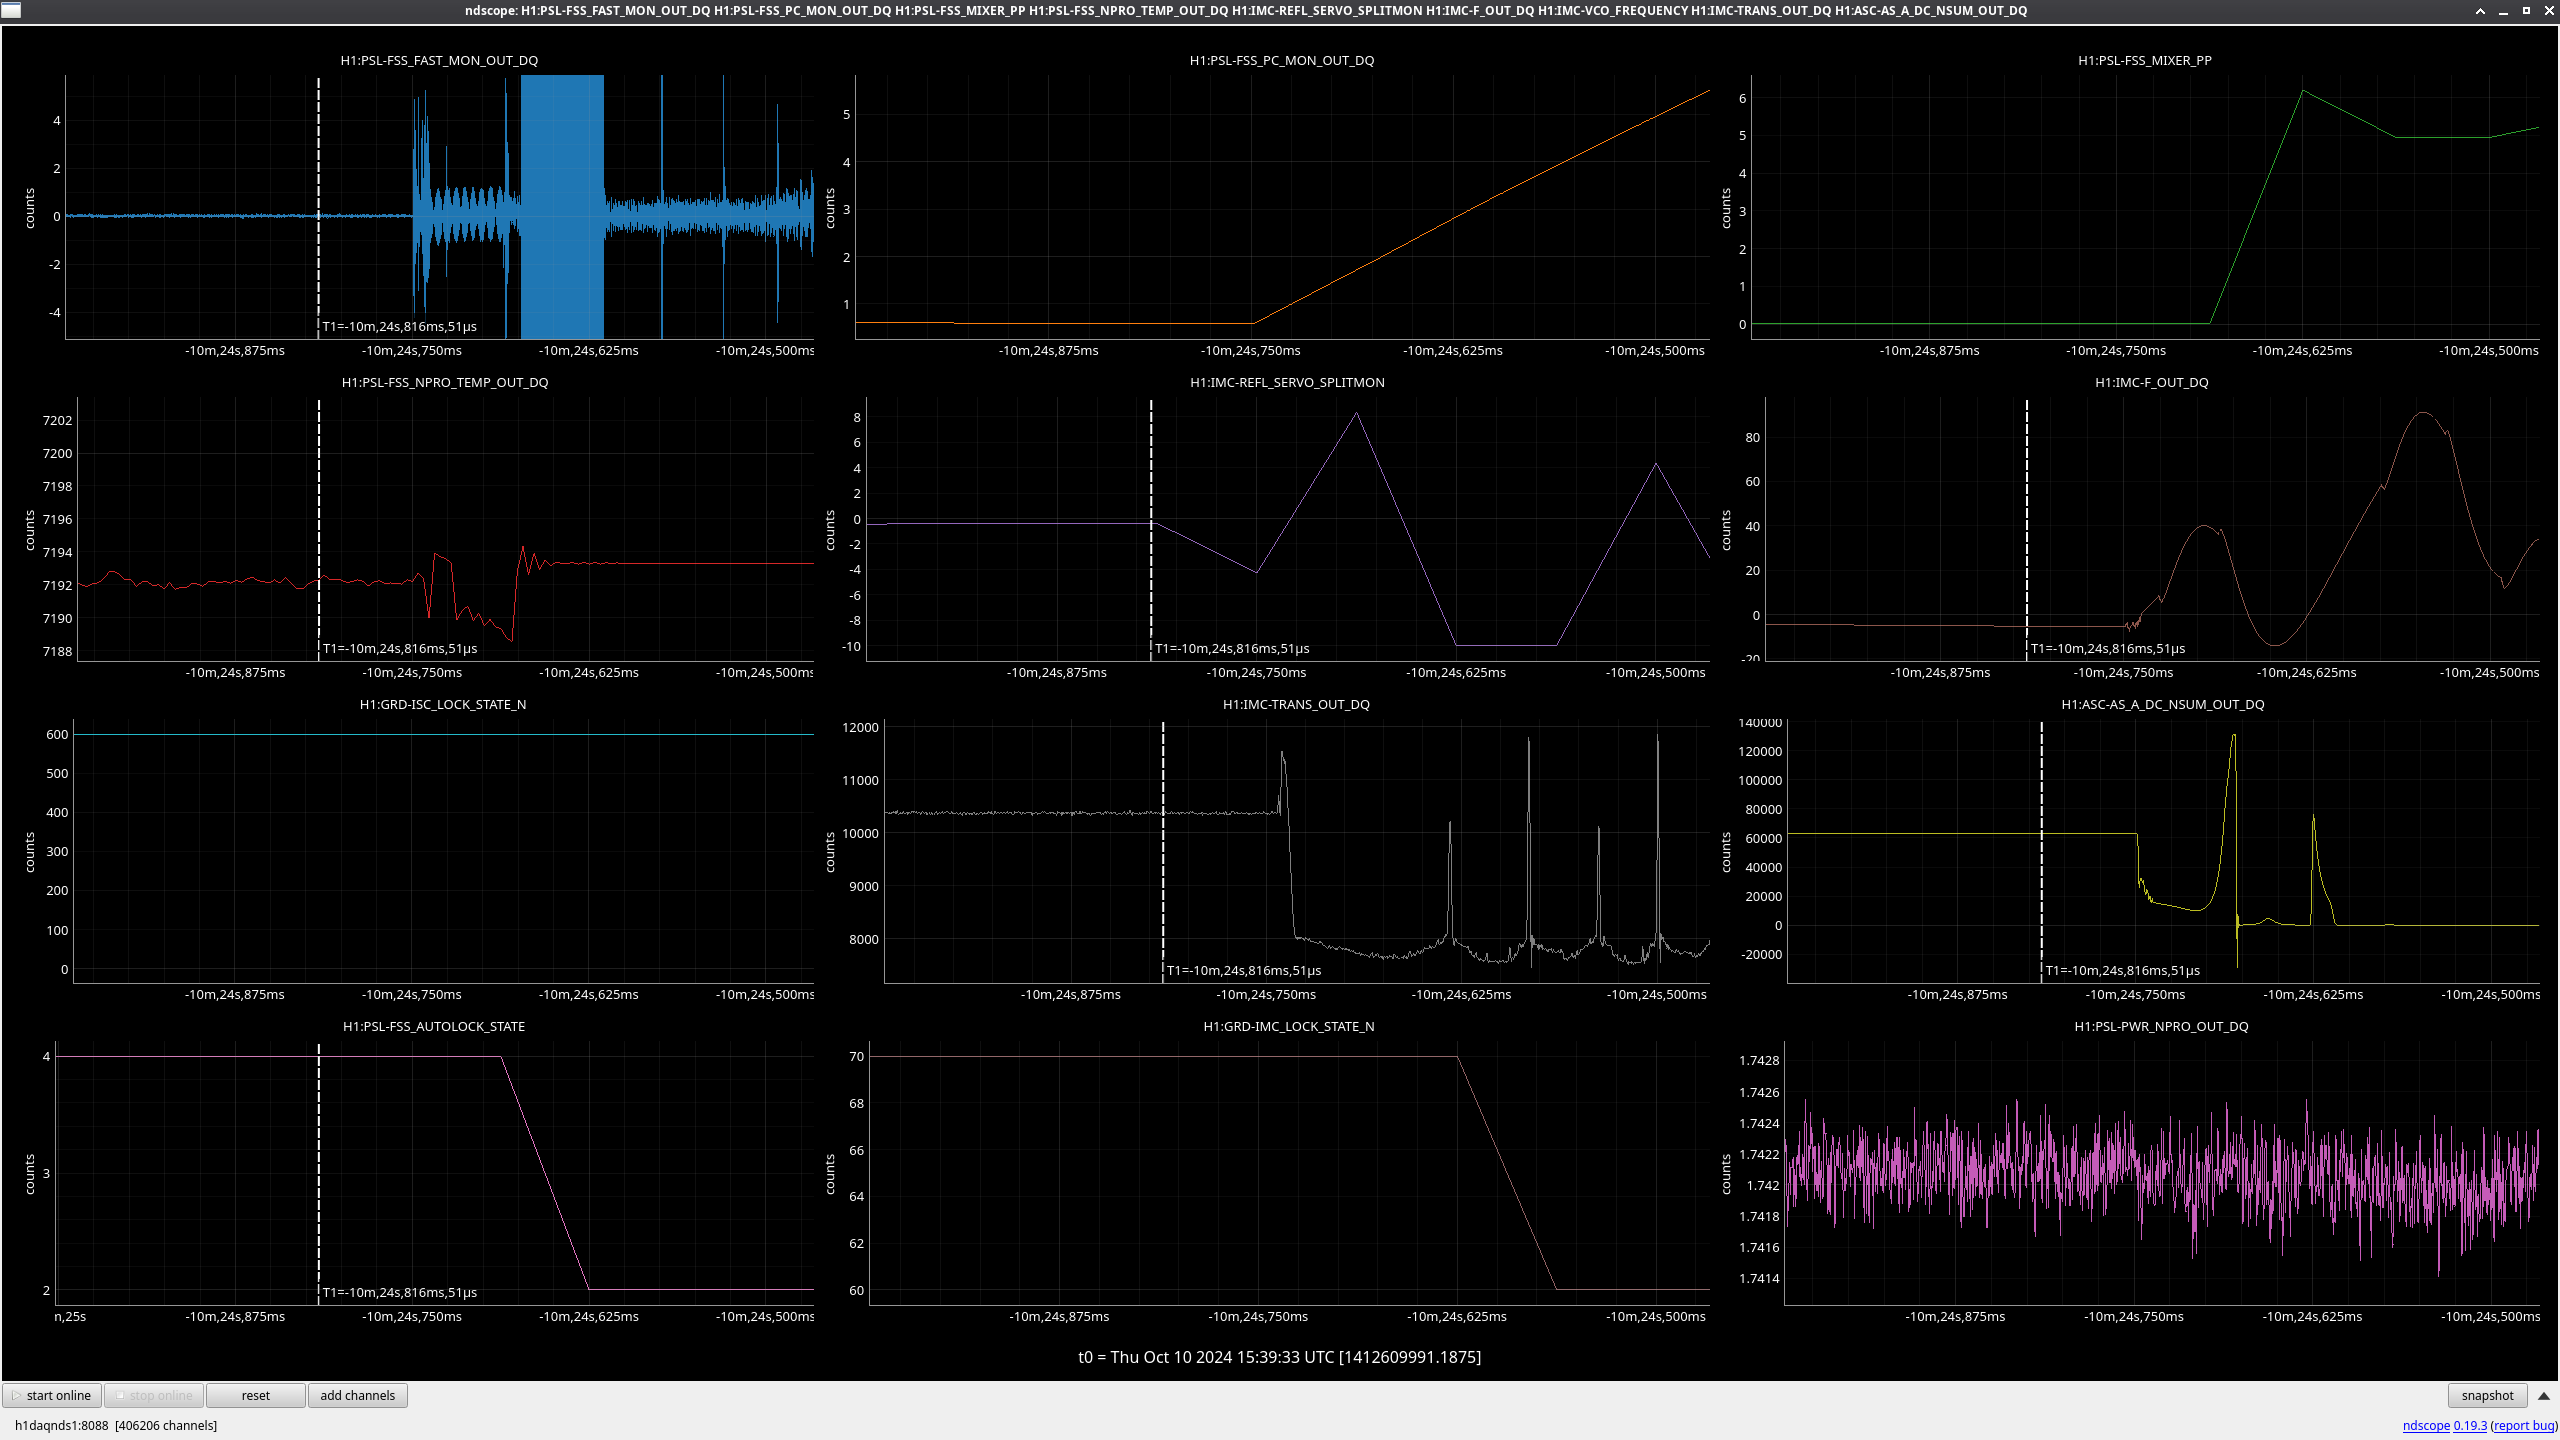Click the T1 label in FAST_MON plot
Image resolution: width=2560 pixels, height=1440 pixels.
coord(399,326)
